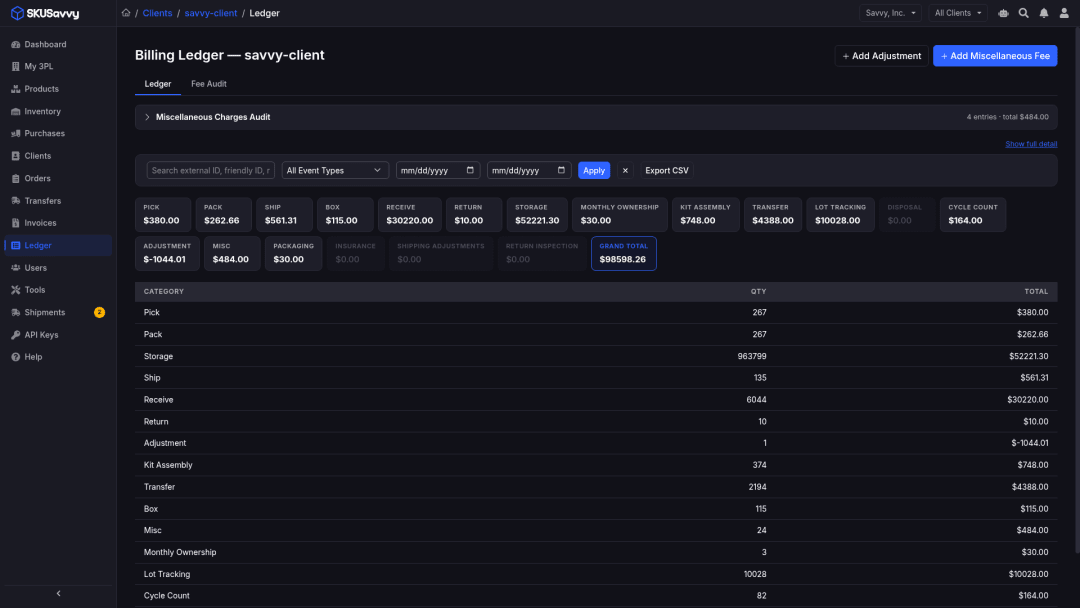Viewport: 1080px width, 608px height.
Task: Click Add Miscellaneous Fee button
Action: (995, 56)
